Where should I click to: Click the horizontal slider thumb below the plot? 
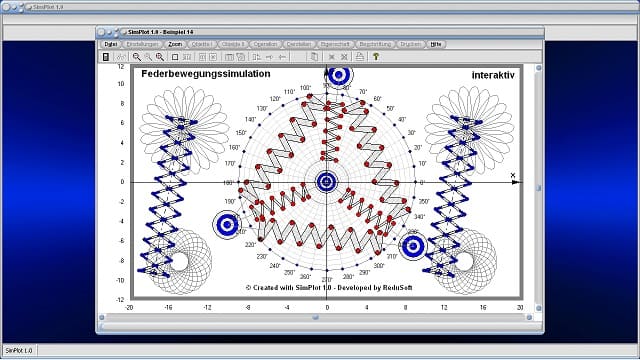tap(315, 317)
